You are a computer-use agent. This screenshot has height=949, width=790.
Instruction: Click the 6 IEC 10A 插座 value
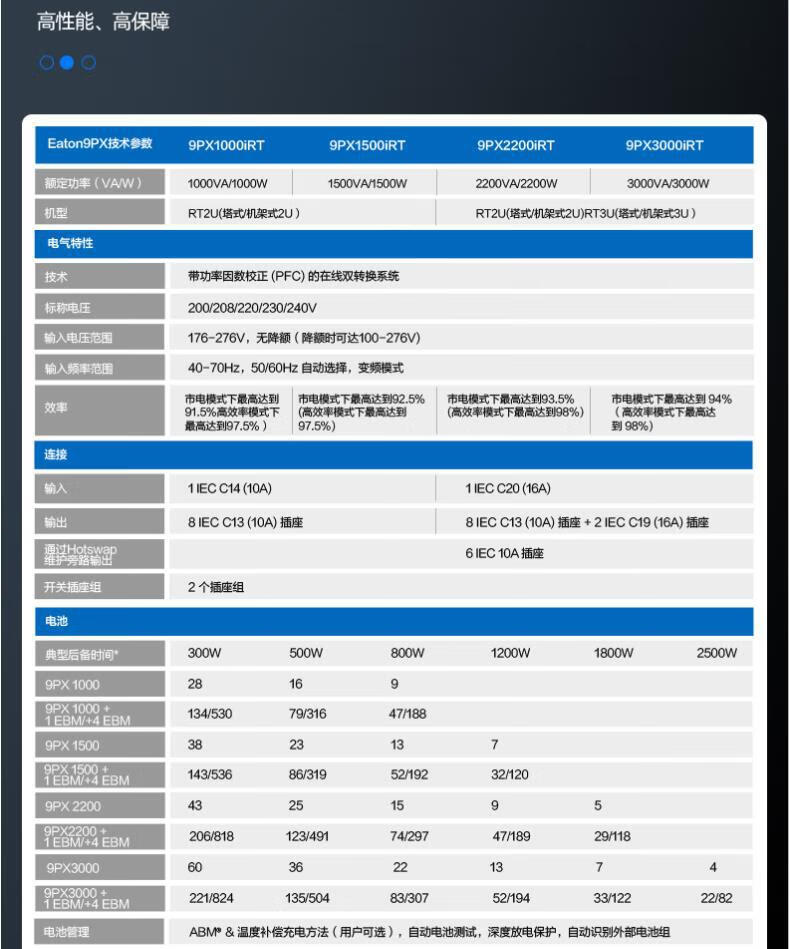pos(504,553)
